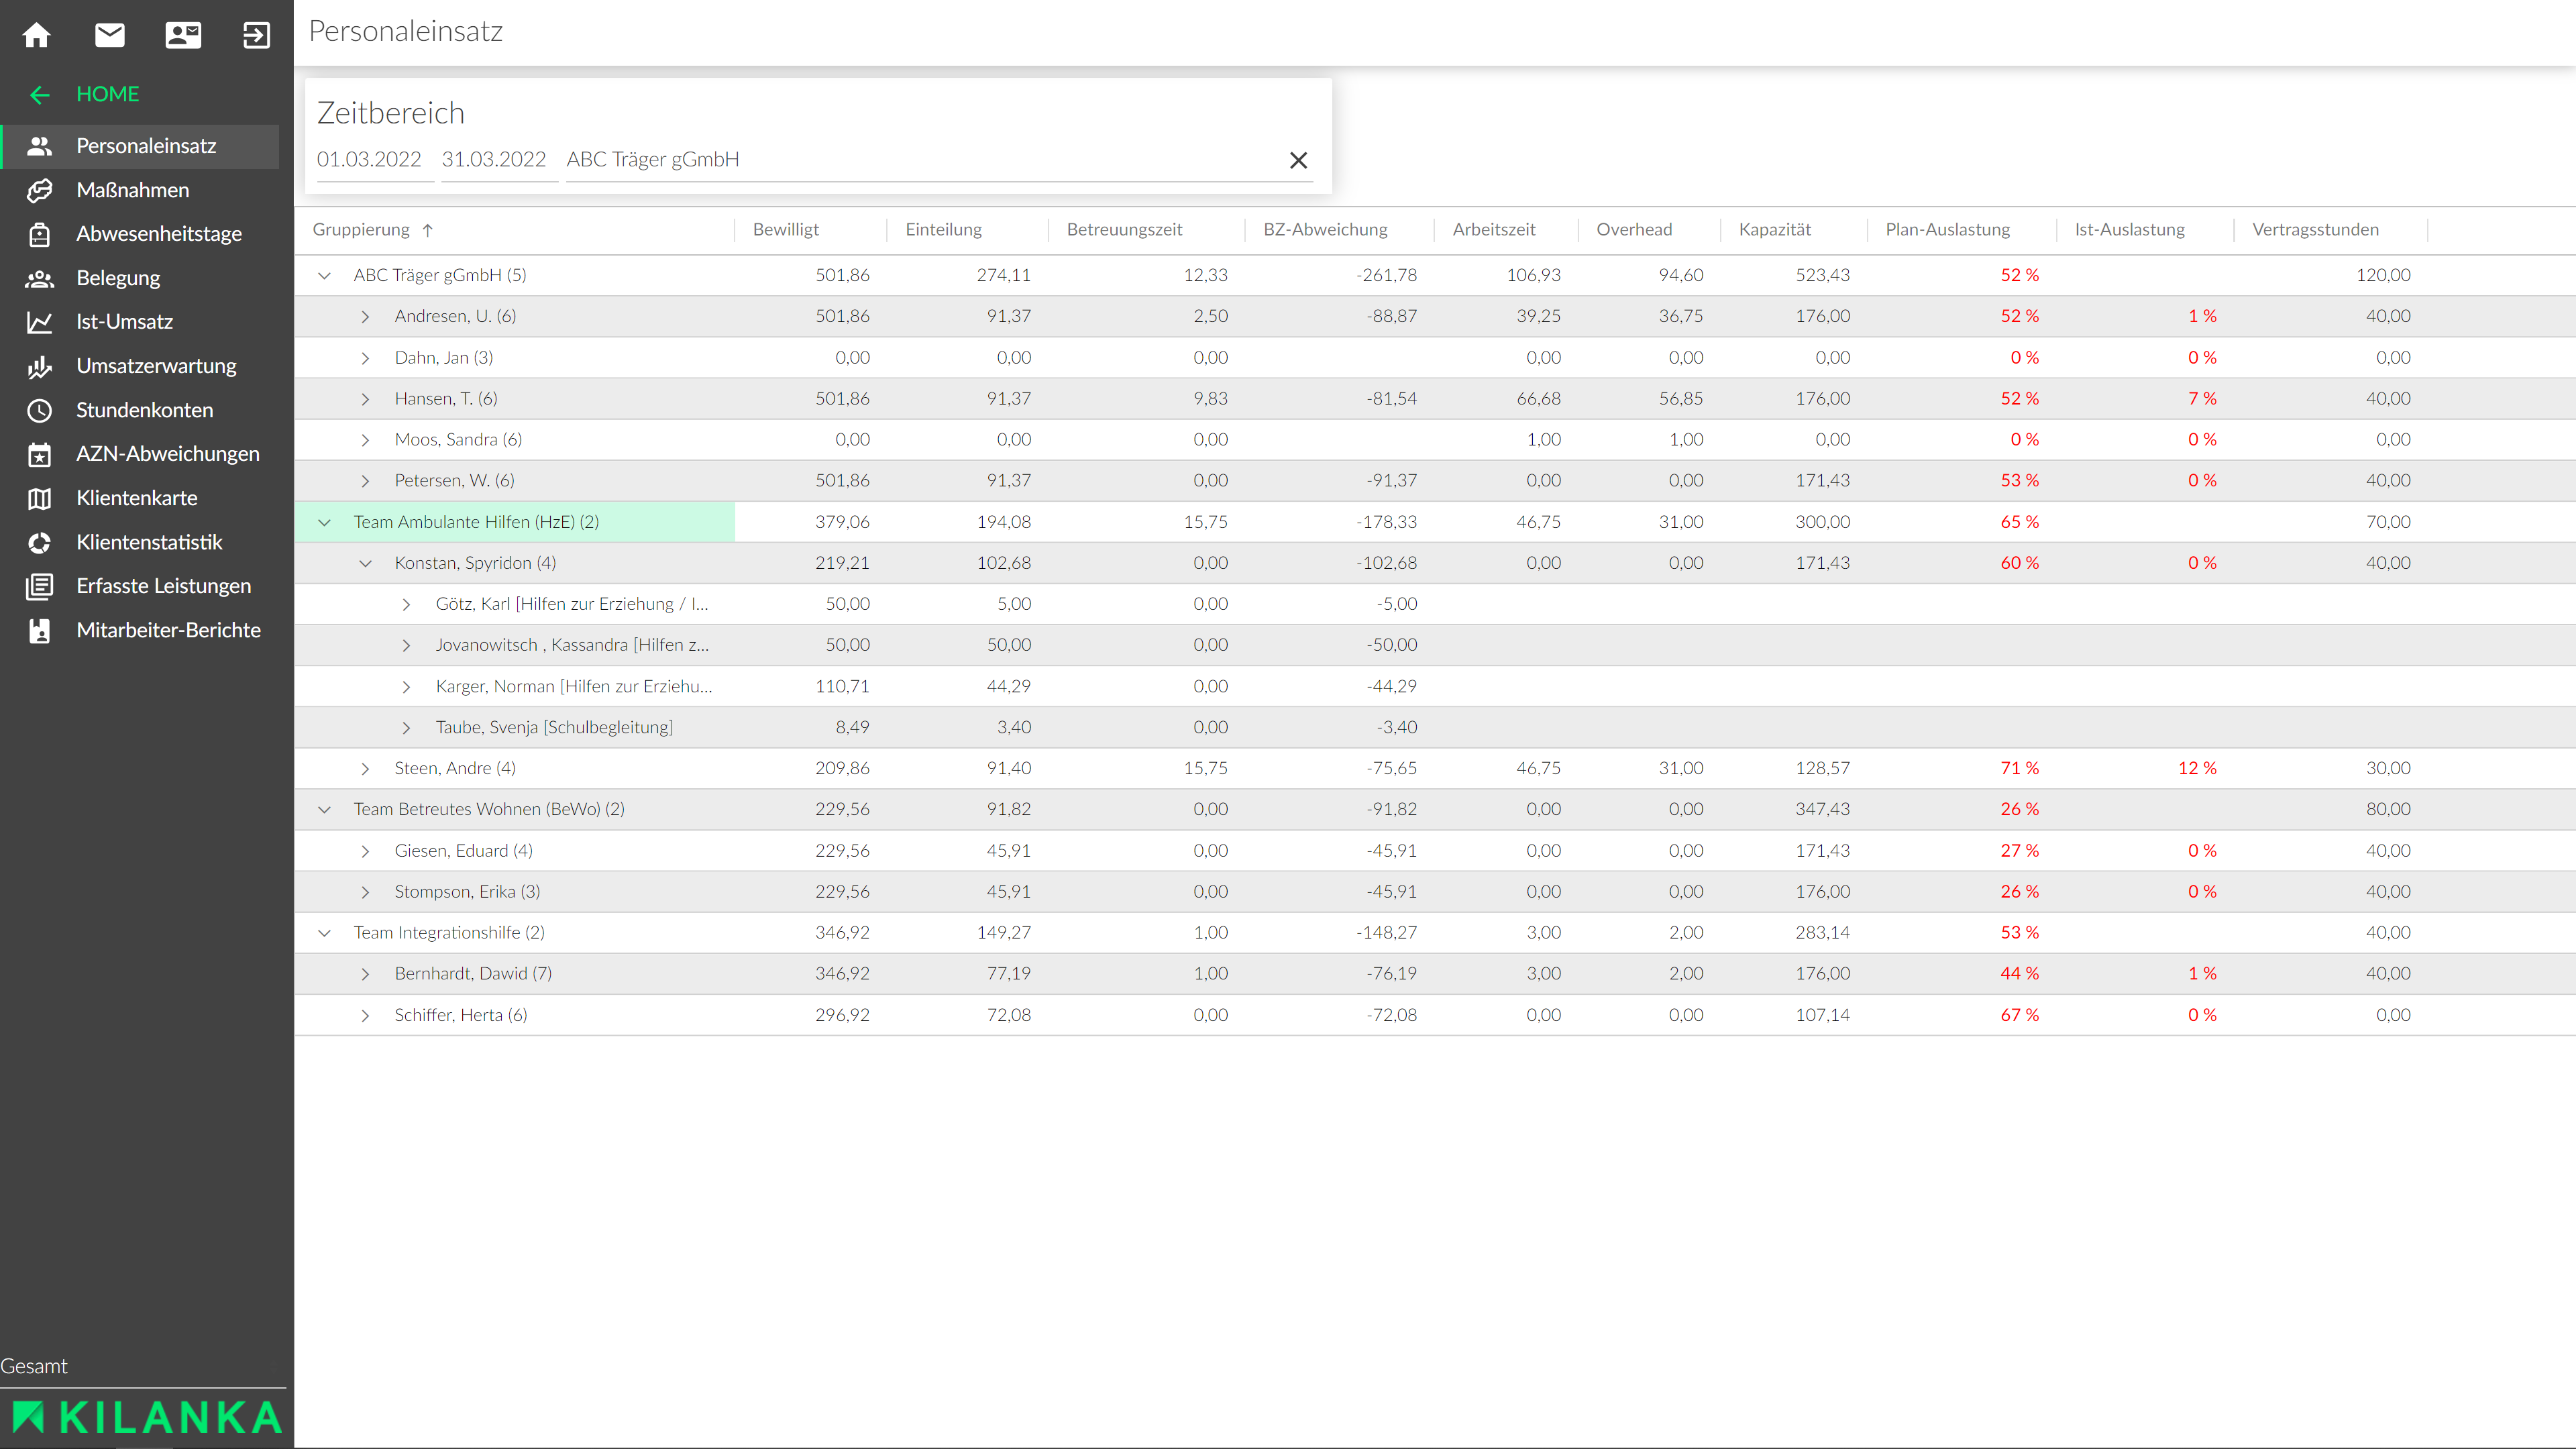Click the home icon in top bar
Viewport: 2576px width, 1449px height.
point(37,35)
